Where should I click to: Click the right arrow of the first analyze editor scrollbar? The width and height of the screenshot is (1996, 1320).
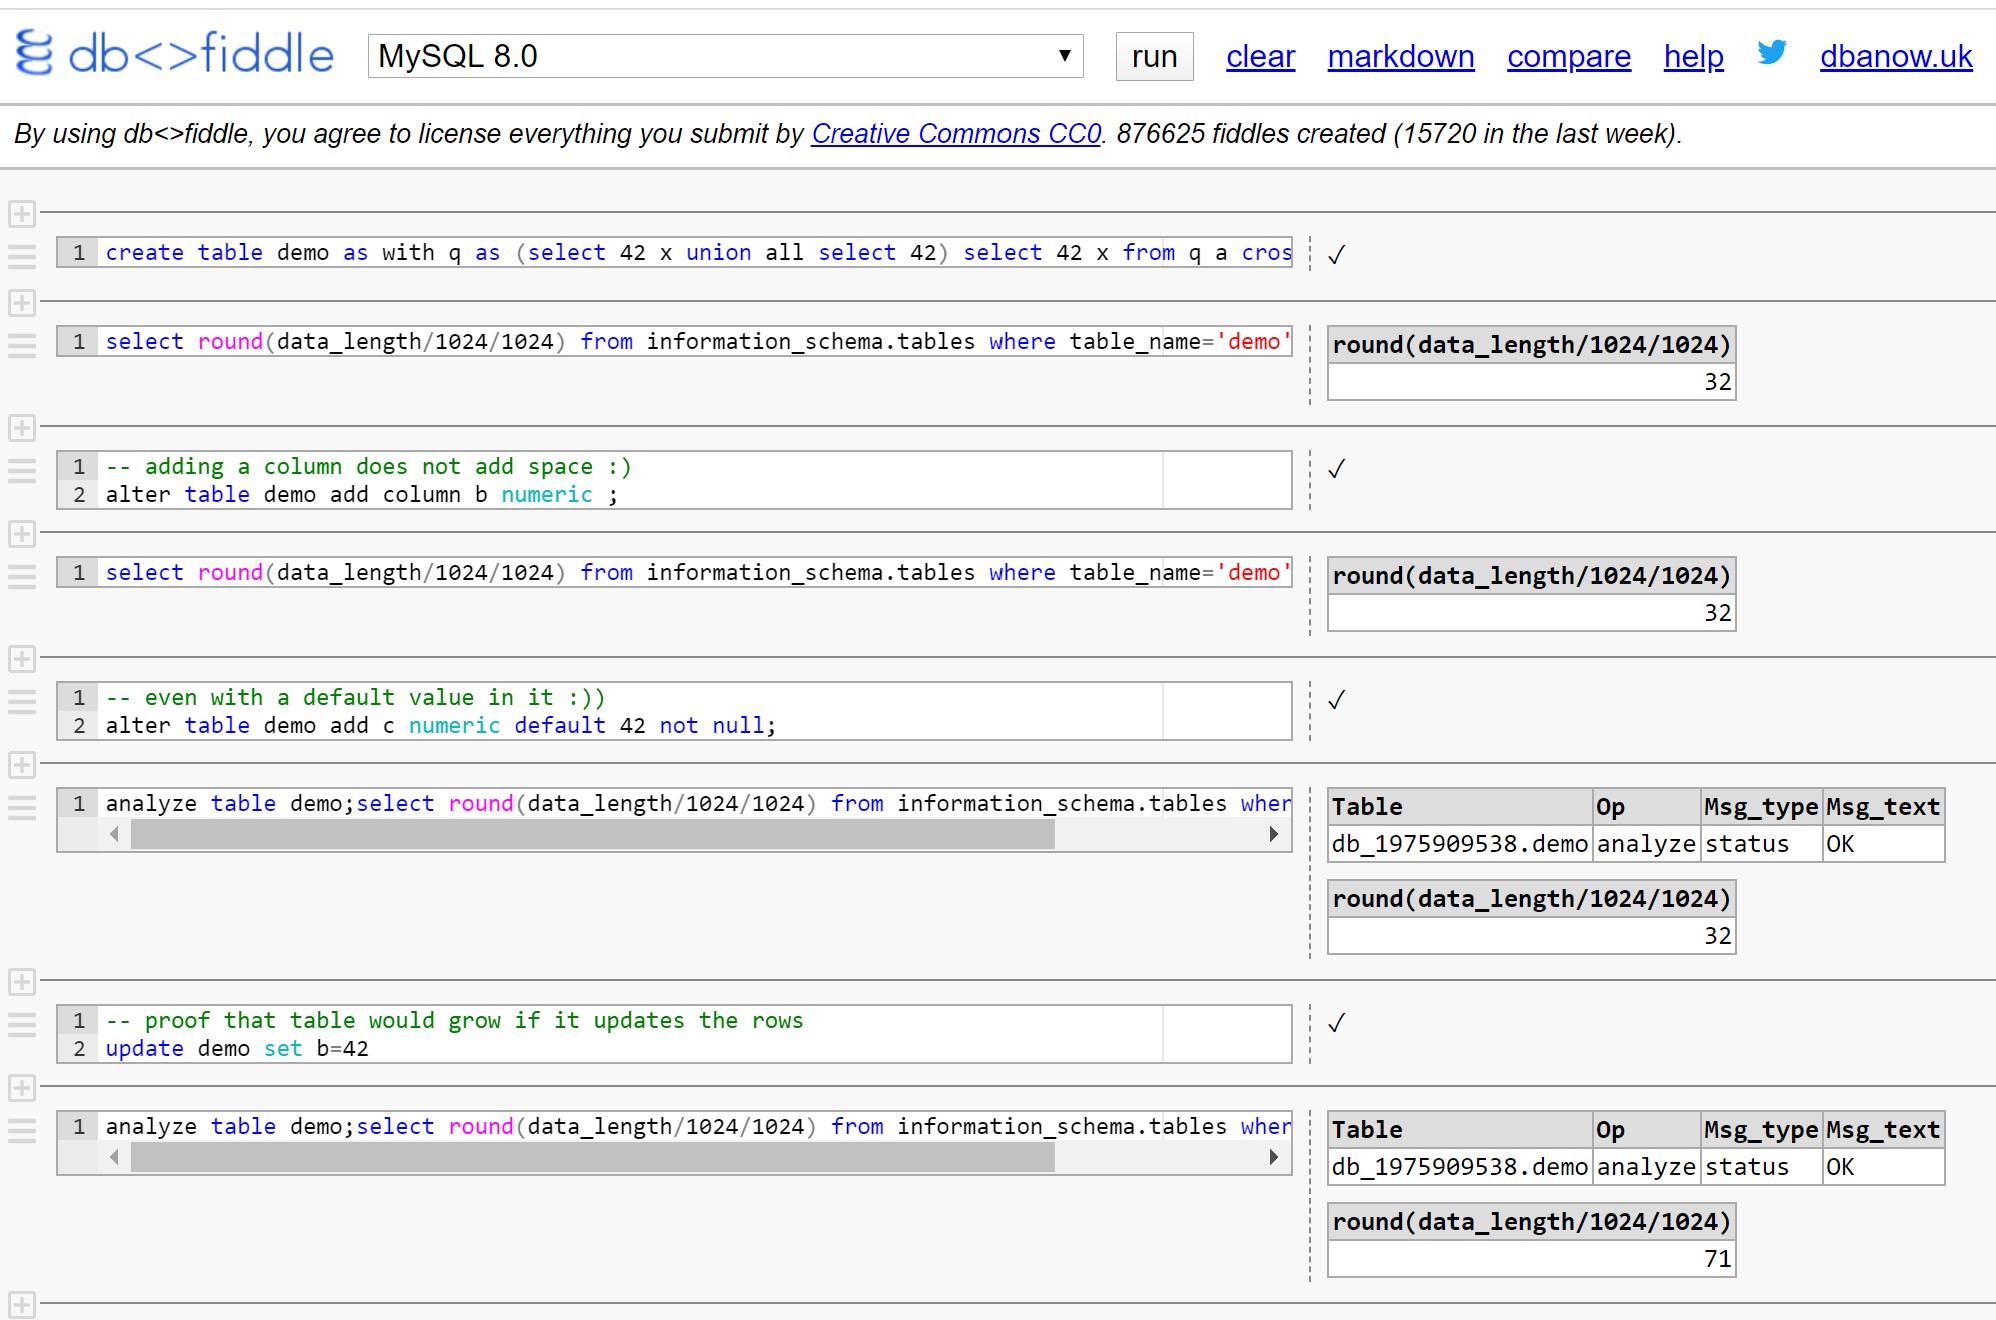click(x=1273, y=834)
